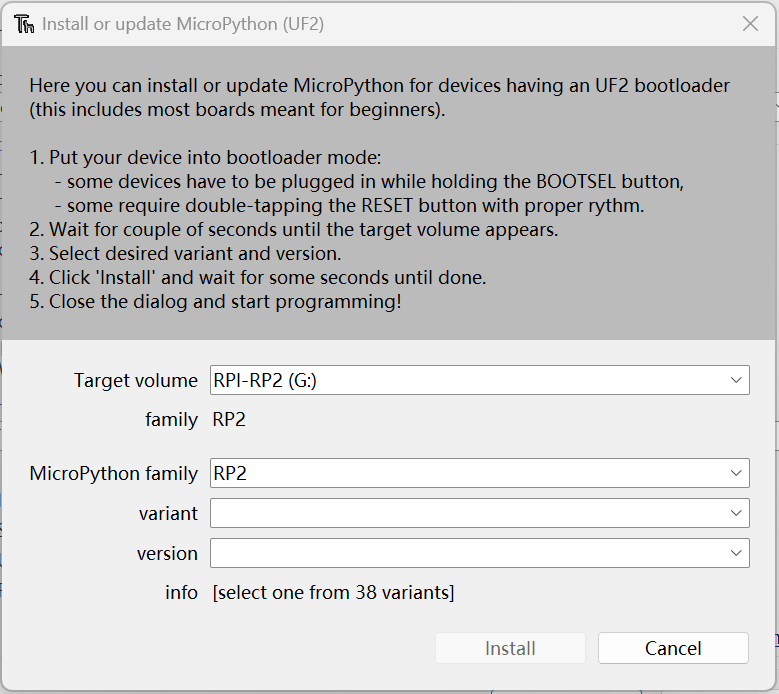779x694 pixels.
Task: Open the empty version combo box
Action: tap(479, 553)
